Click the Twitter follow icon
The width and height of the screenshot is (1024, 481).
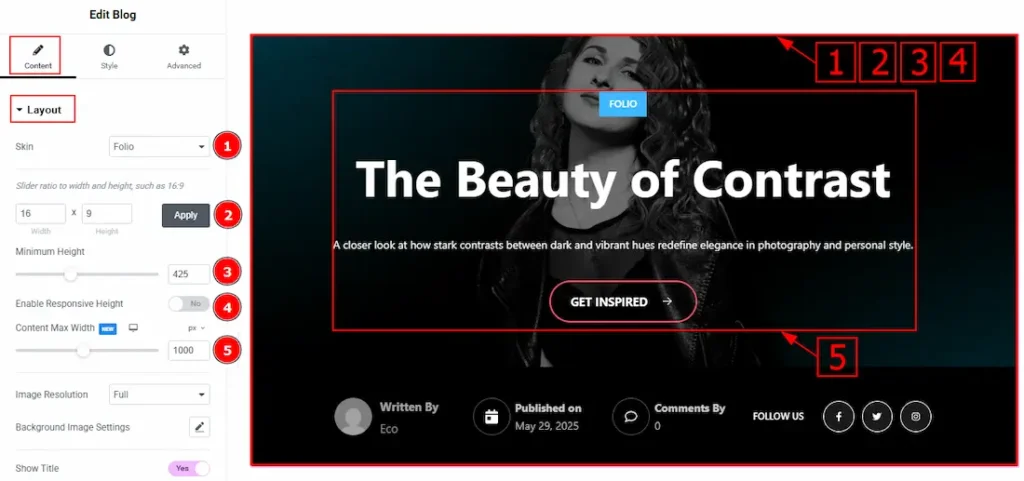[x=877, y=417]
